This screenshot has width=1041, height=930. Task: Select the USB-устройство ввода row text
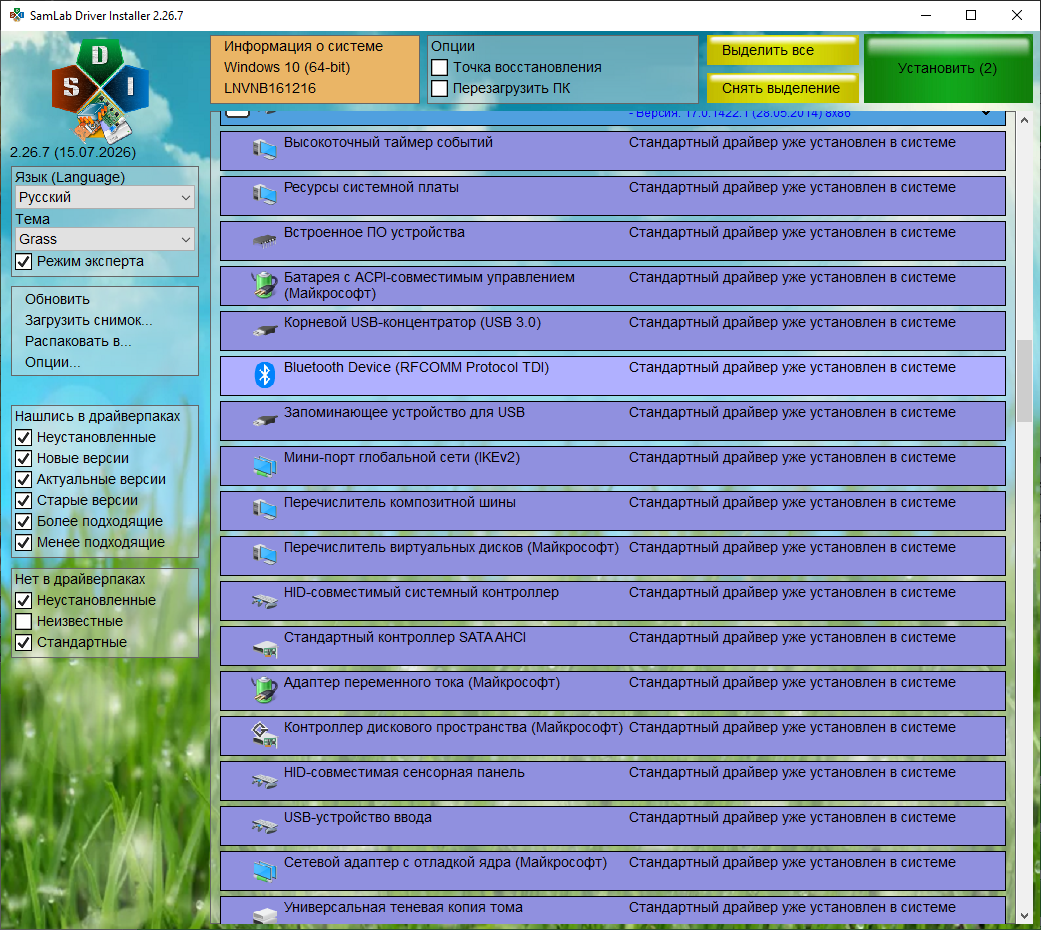[x=357, y=818]
